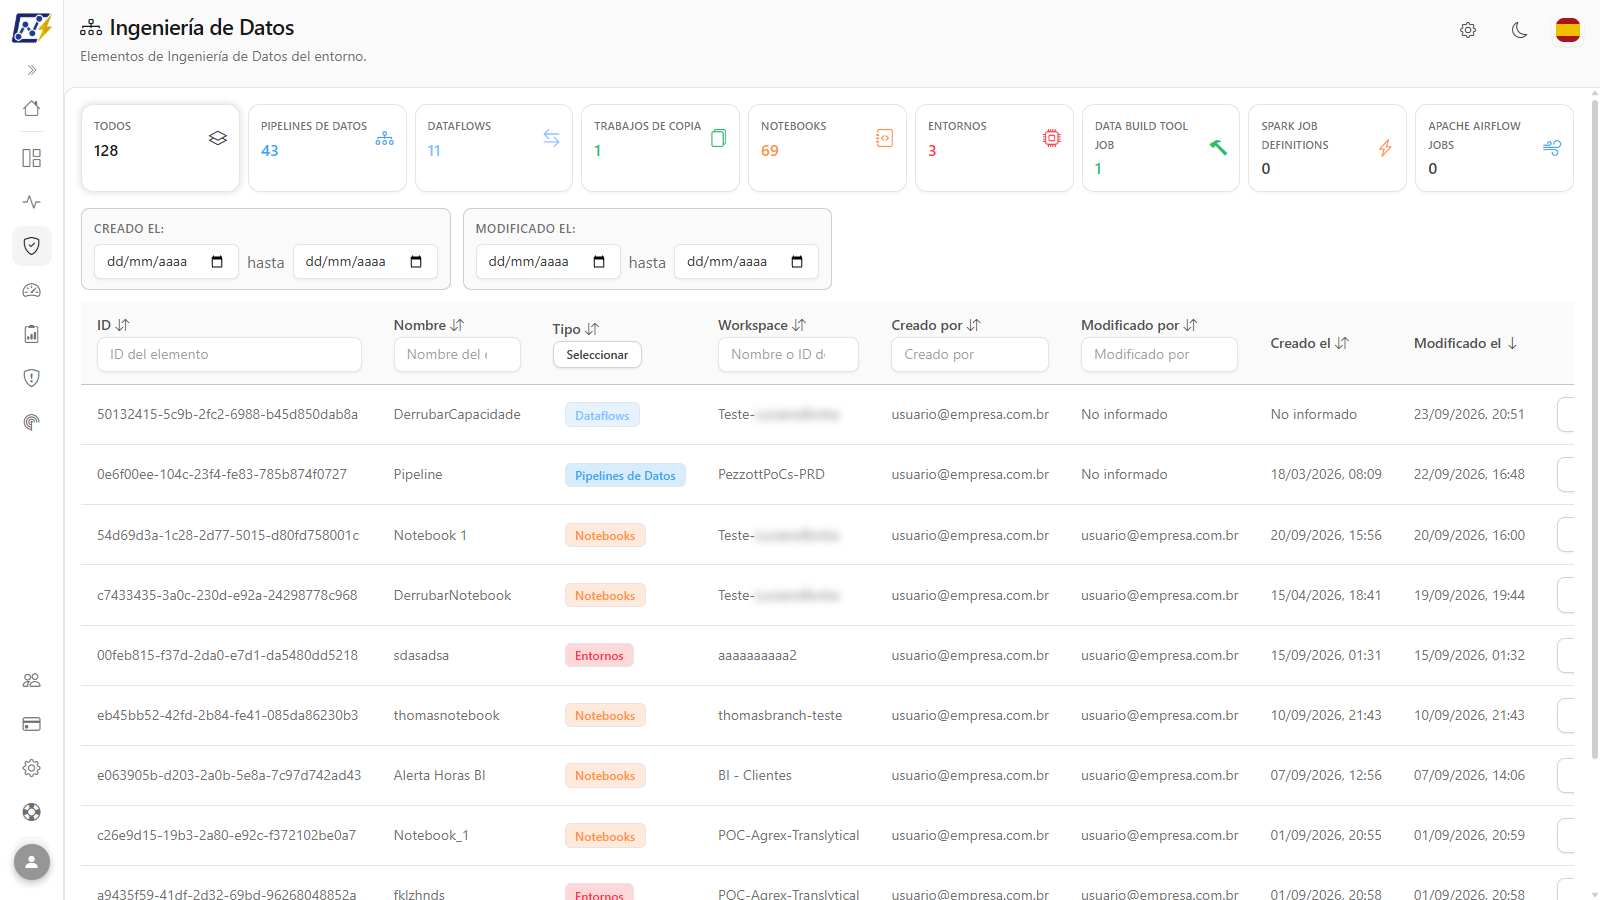Select date 23/09/2026, 20:51
The height and width of the screenshot is (900, 1600).
pos(1469,414)
